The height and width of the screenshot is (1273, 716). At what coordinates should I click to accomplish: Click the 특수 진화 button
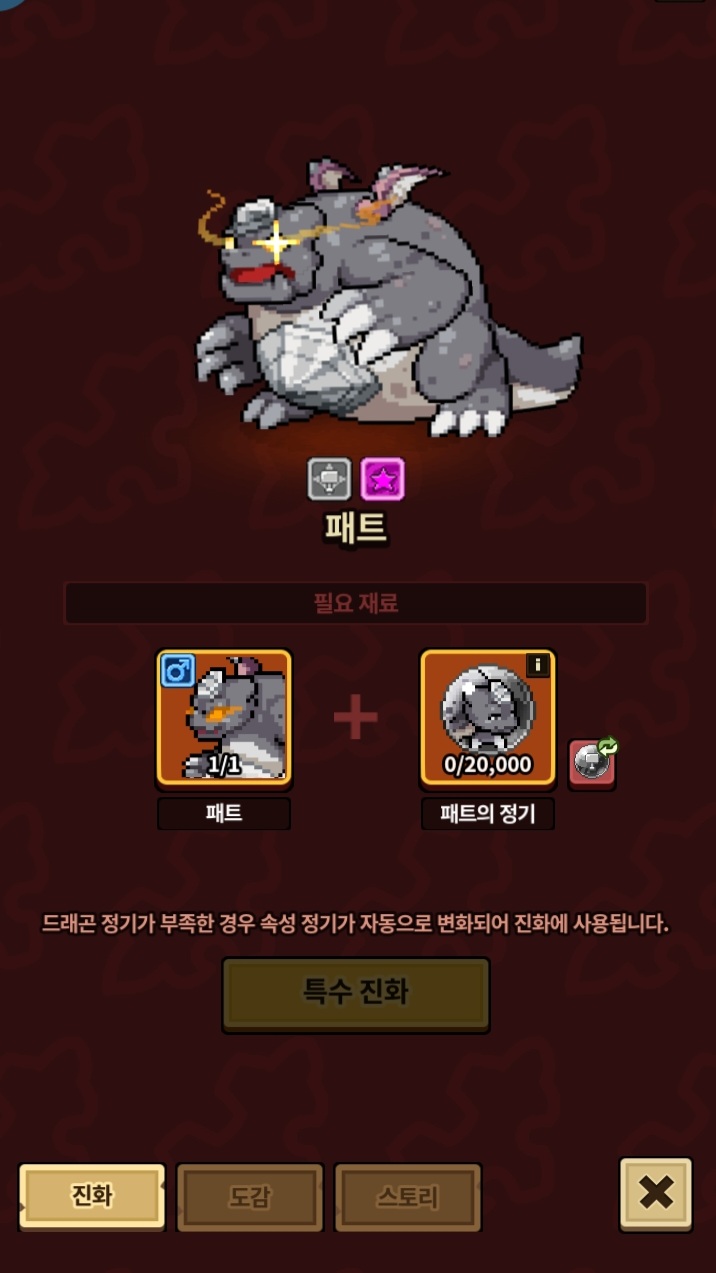[356, 993]
